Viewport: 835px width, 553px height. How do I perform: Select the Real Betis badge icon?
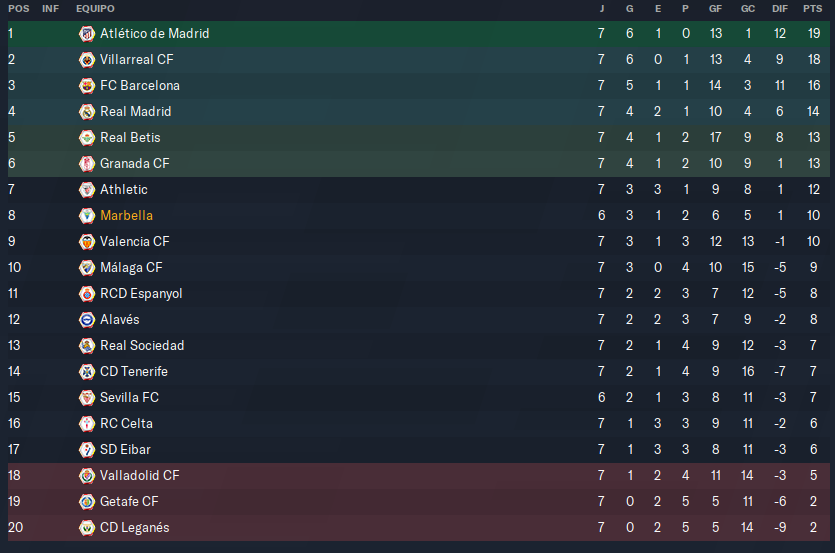tap(87, 137)
